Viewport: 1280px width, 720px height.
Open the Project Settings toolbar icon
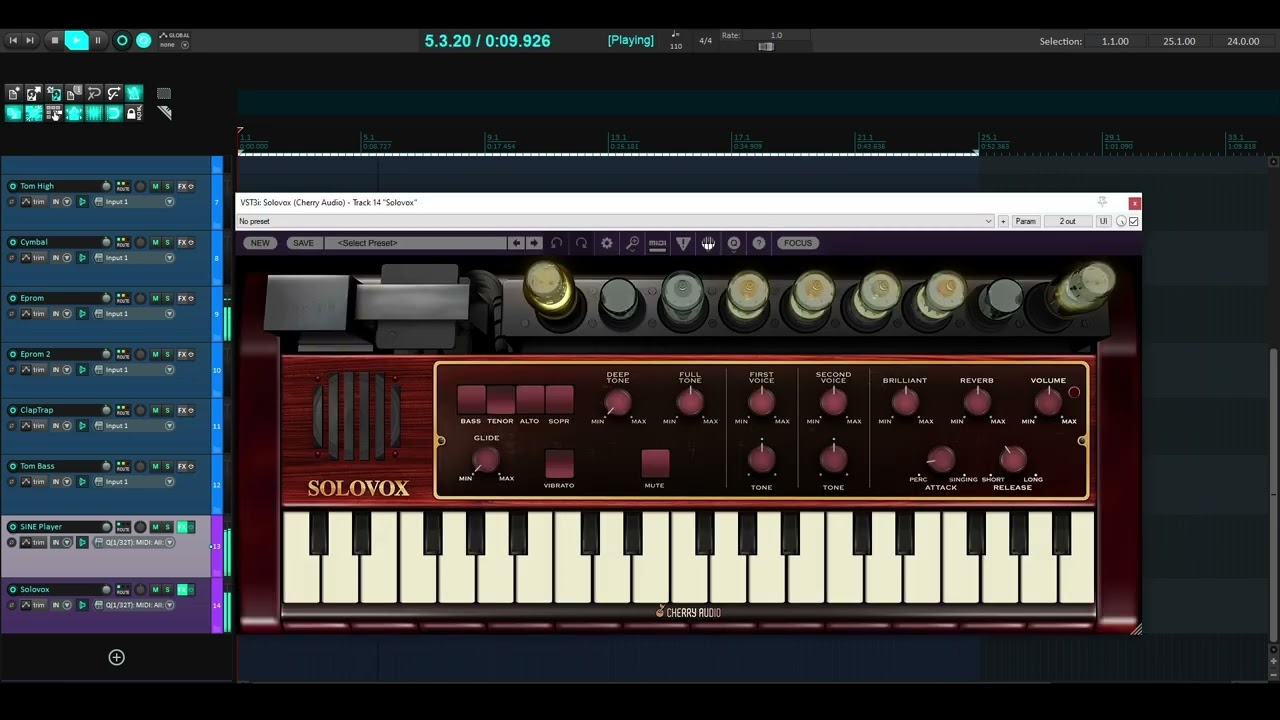click(x=74, y=93)
